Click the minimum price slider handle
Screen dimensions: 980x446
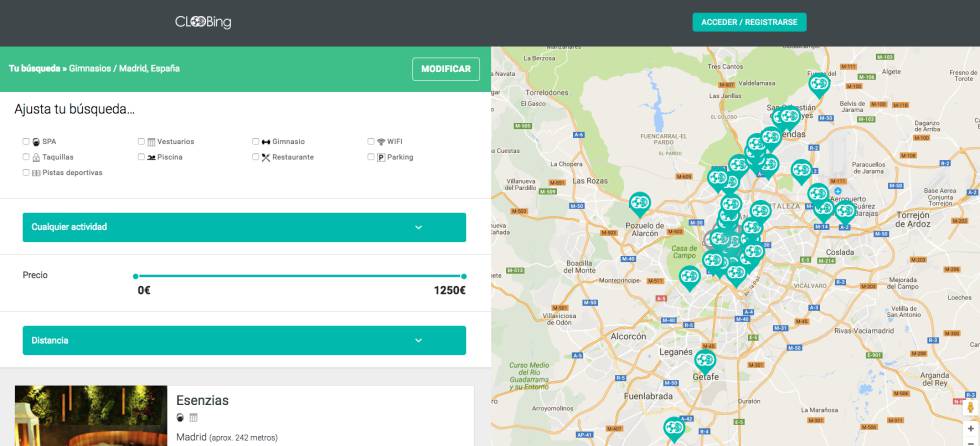136,276
